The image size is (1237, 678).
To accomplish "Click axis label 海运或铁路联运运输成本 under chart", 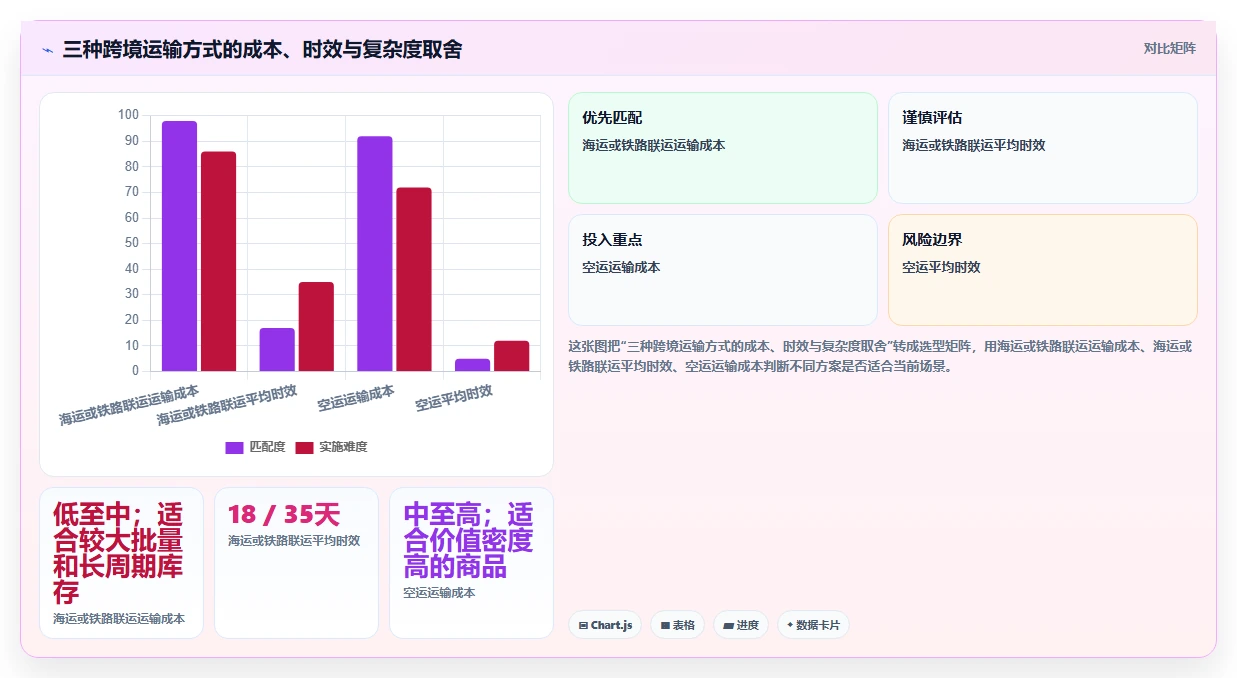I will point(129,405).
